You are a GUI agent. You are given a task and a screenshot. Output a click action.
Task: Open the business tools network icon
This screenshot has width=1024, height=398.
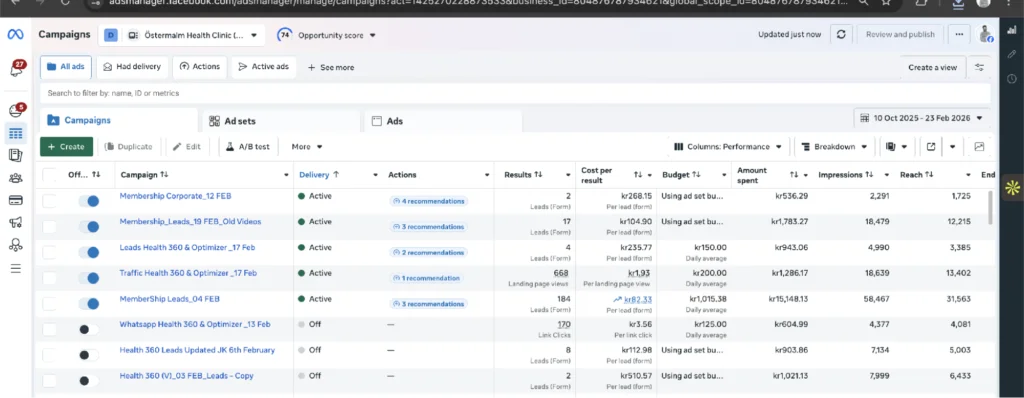point(16,245)
